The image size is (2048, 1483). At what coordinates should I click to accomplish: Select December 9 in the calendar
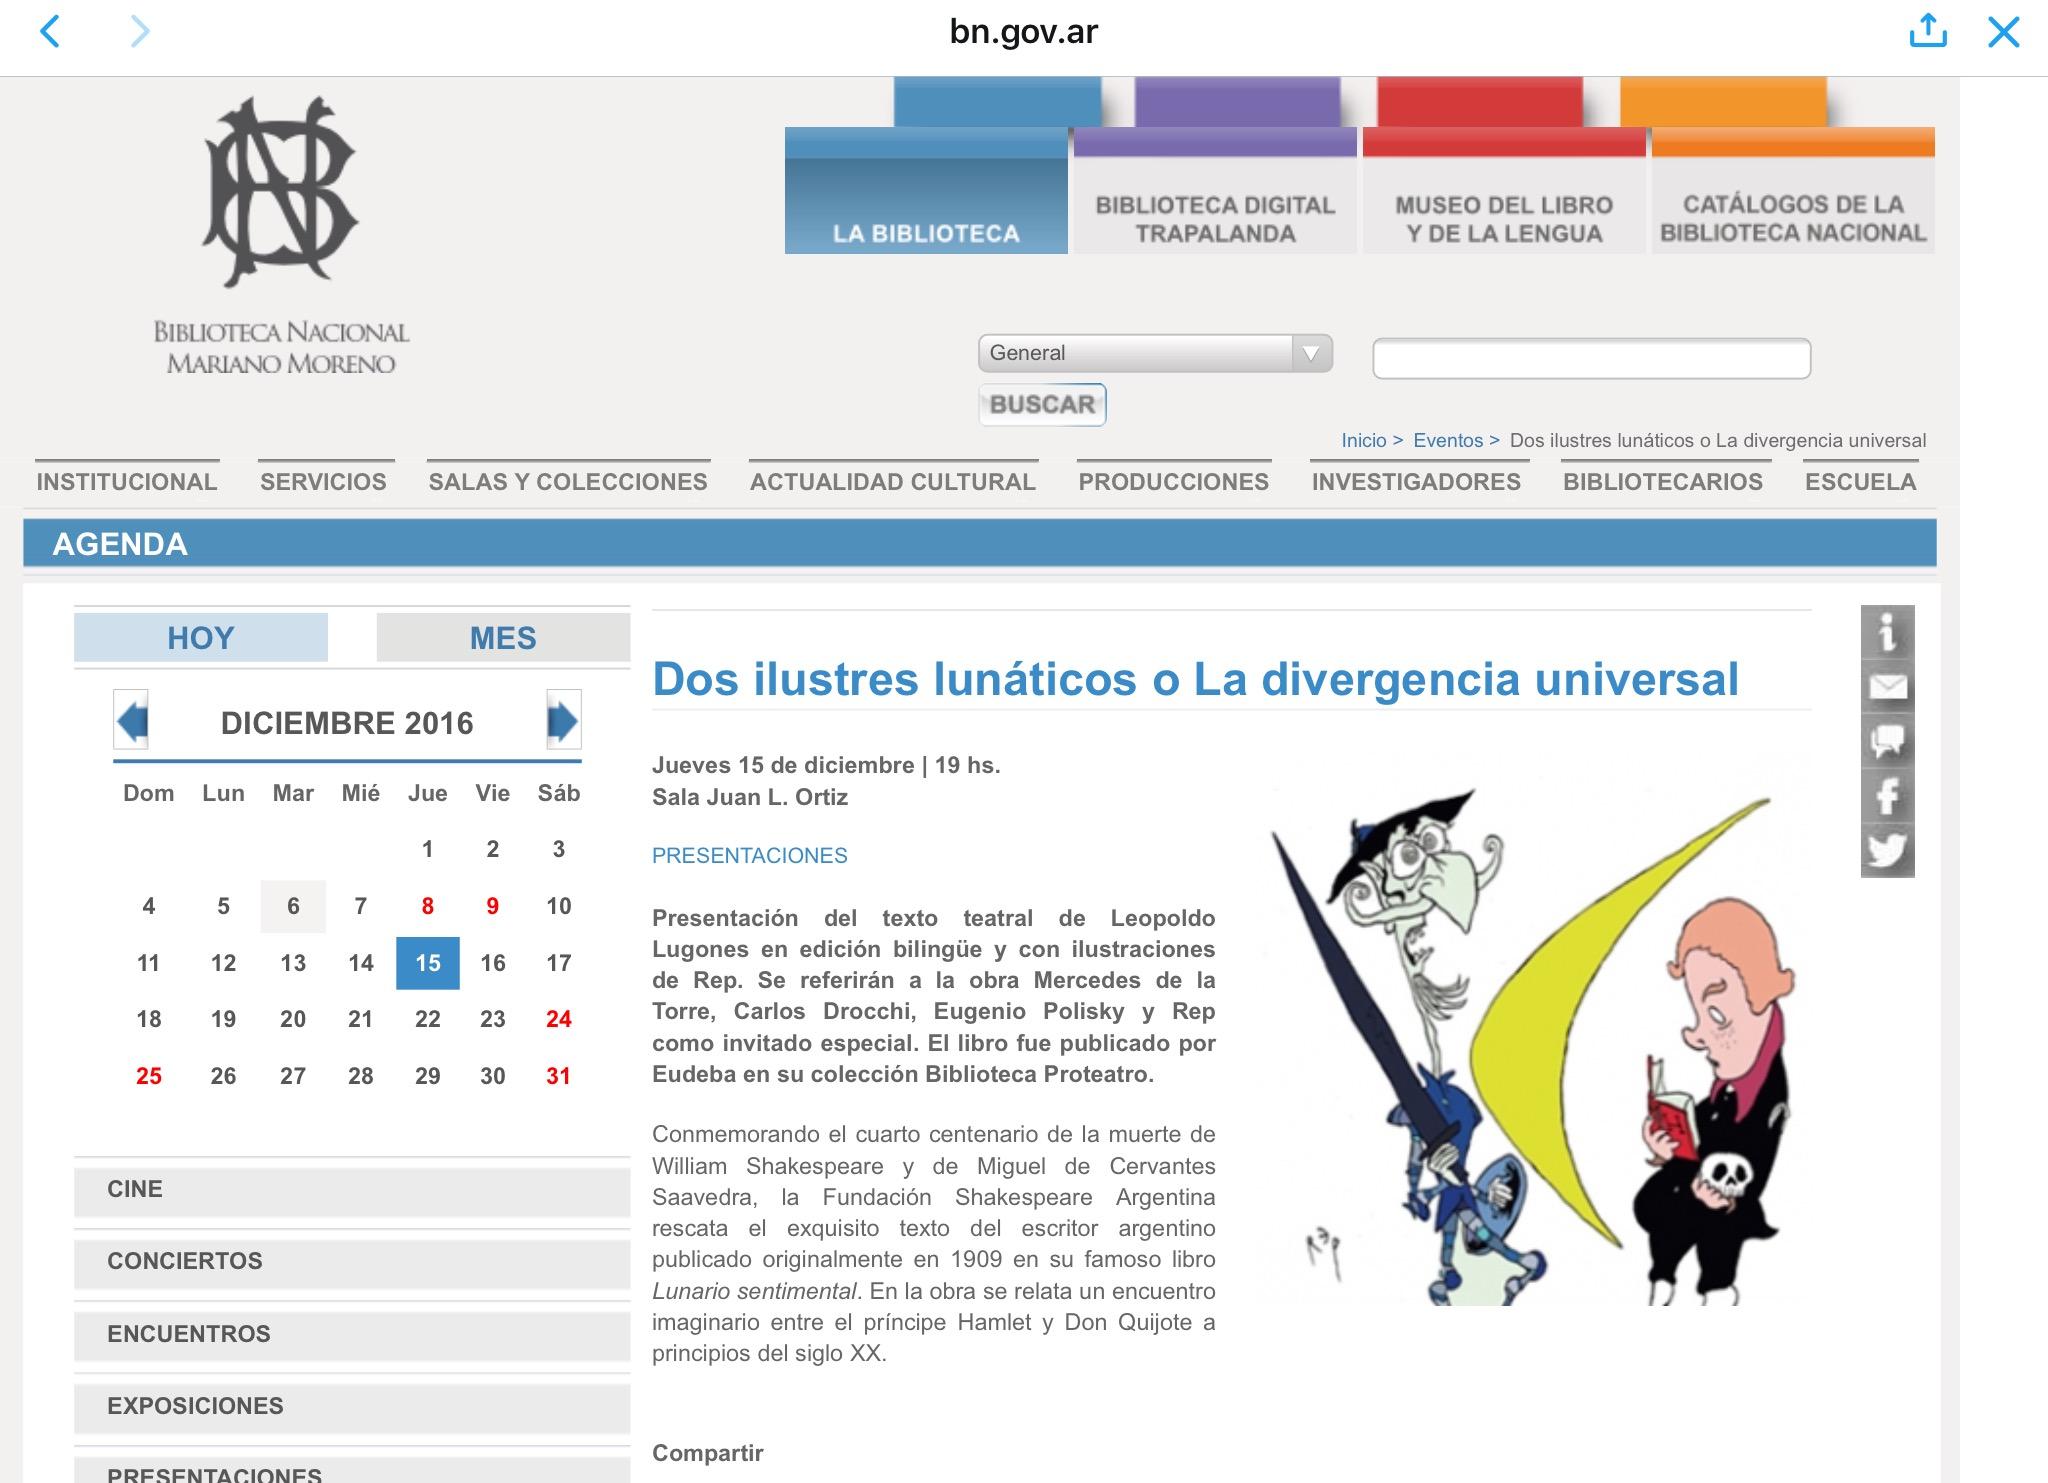pyautogui.click(x=493, y=906)
